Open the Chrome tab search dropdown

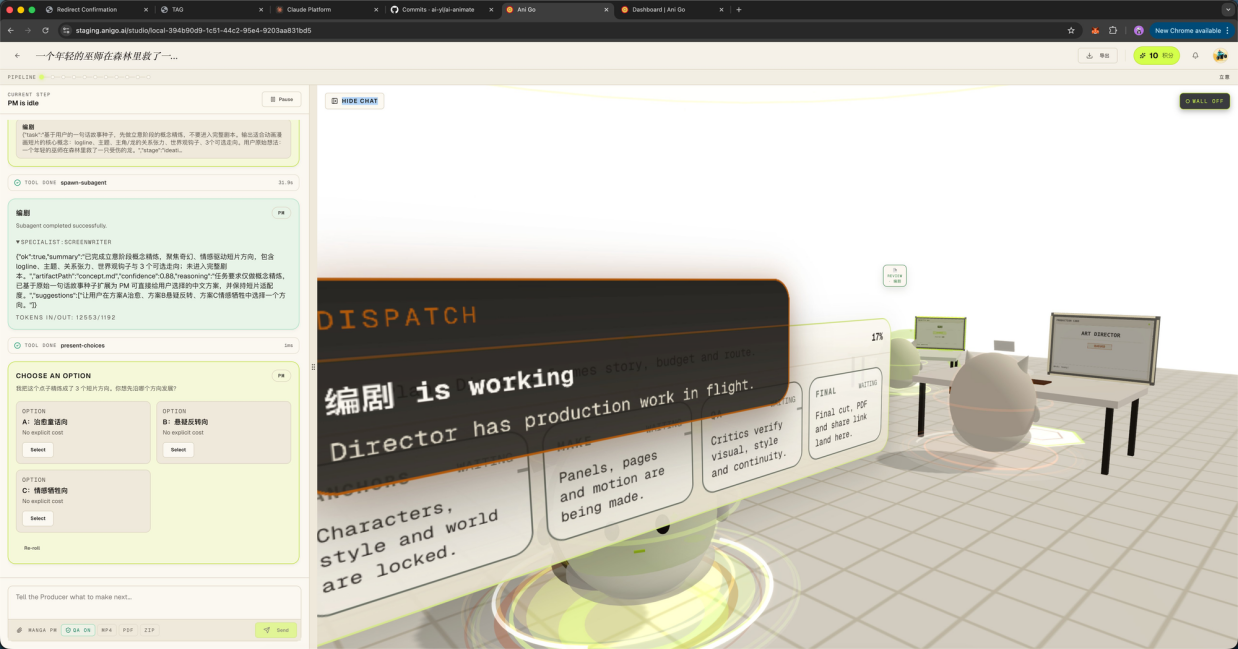tap(1228, 9)
